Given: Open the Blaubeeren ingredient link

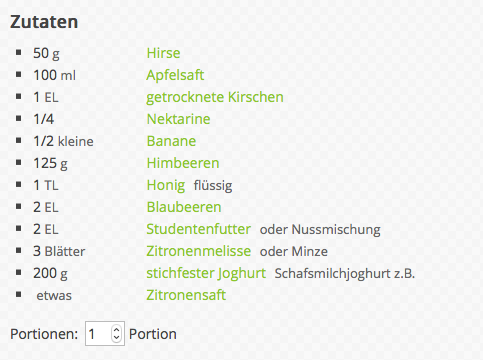Looking at the screenshot, I should [x=184, y=207].
